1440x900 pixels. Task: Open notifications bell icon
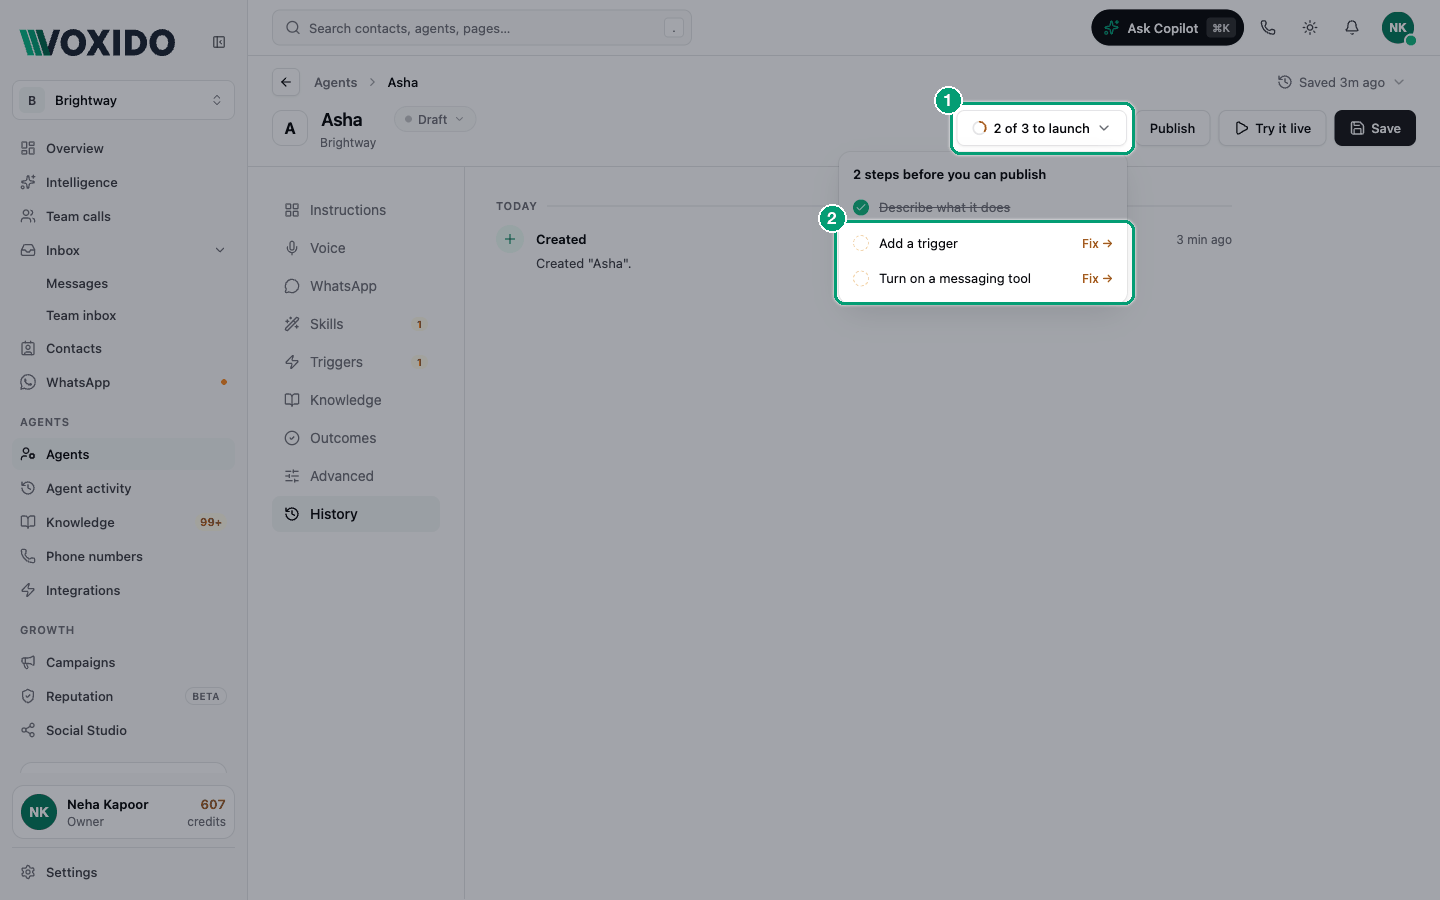coord(1352,28)
